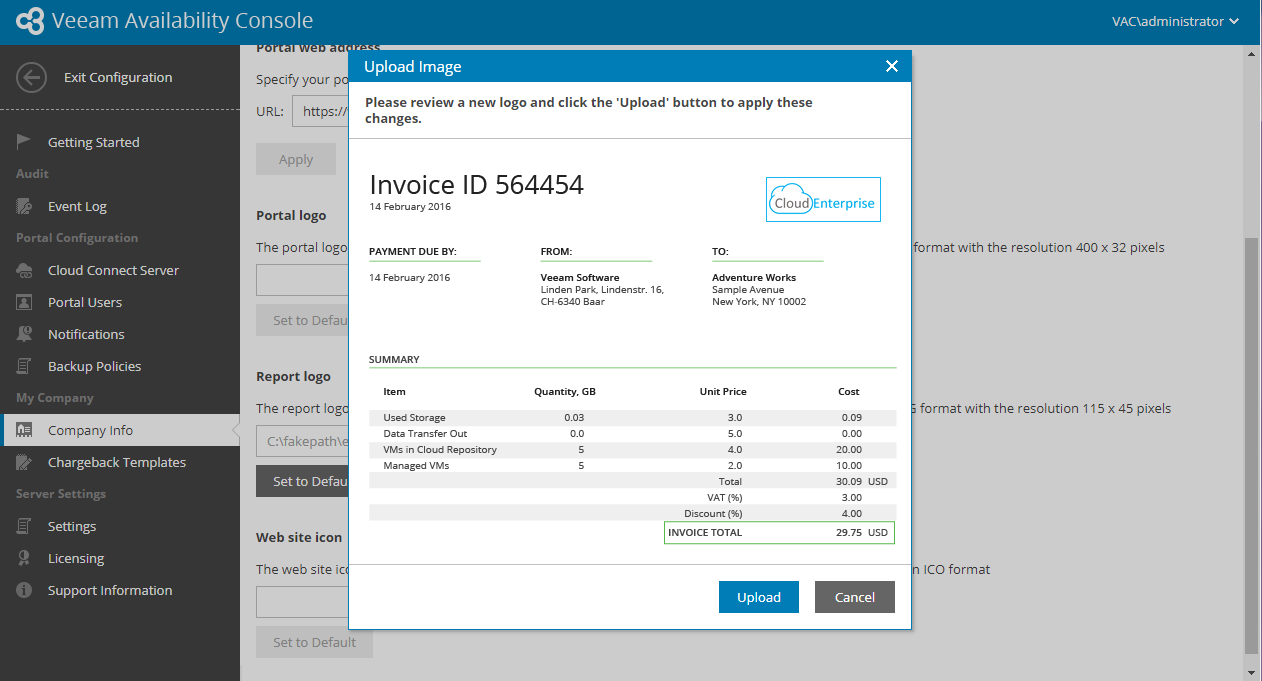This screenshot has height=681, width=1262.
Task: Click the report logo file path field
Action: click(302, 441)
